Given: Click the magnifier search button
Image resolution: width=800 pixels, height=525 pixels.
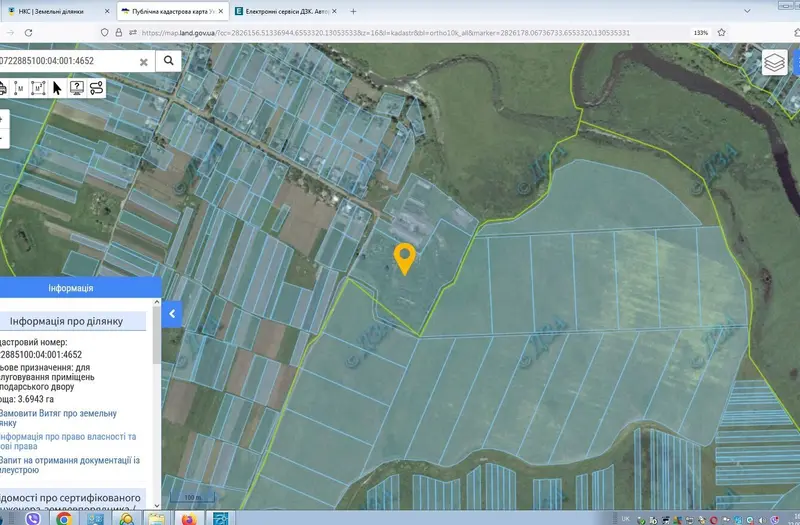Looking at the screenshot, I should point(168,61).
